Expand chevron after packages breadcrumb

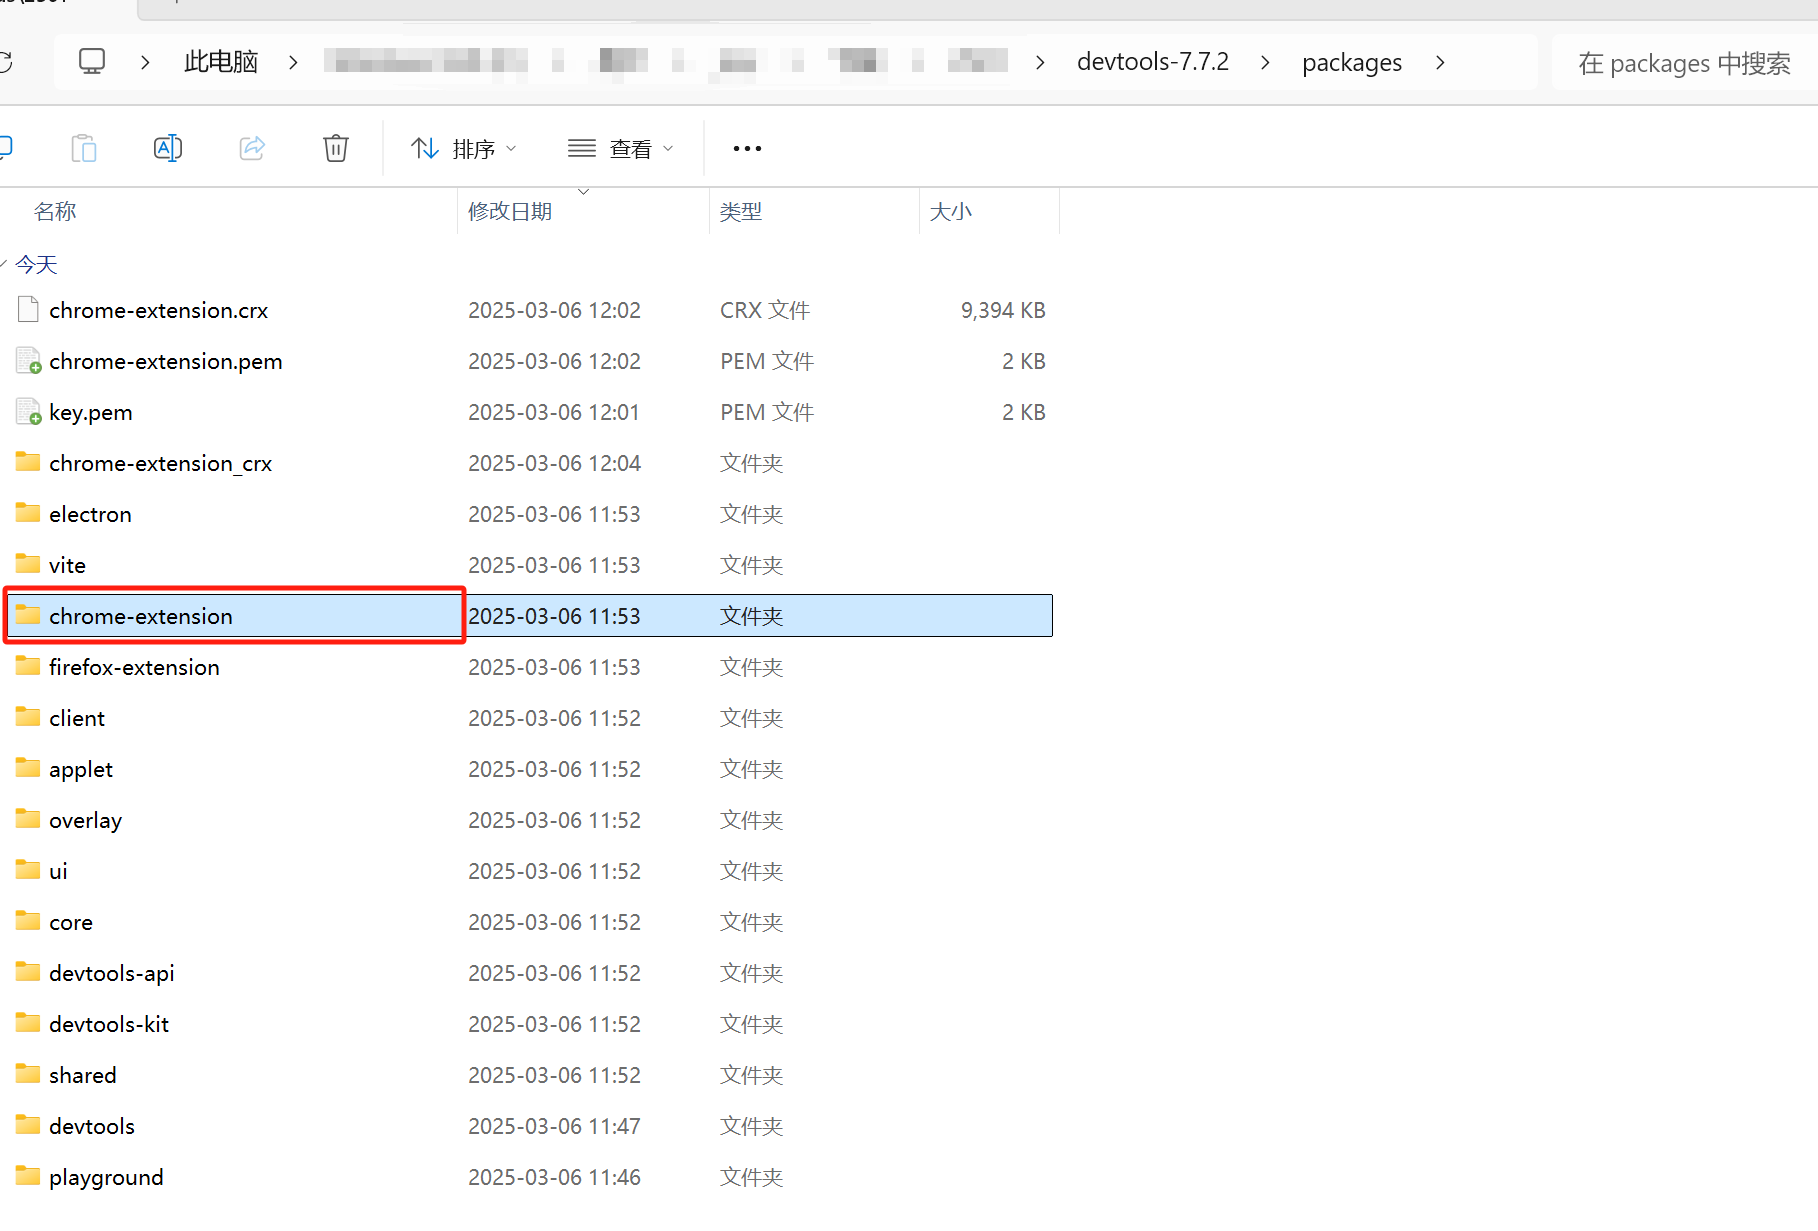point(1440,62)
